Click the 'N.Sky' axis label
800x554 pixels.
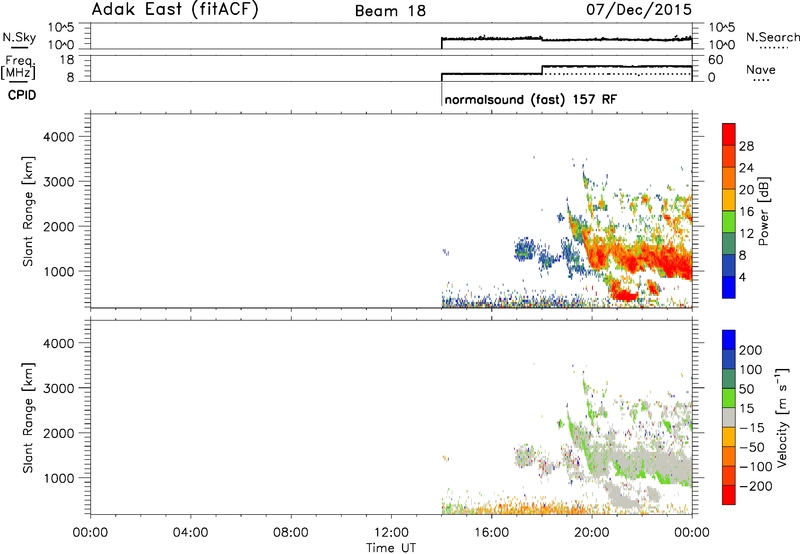19,37
